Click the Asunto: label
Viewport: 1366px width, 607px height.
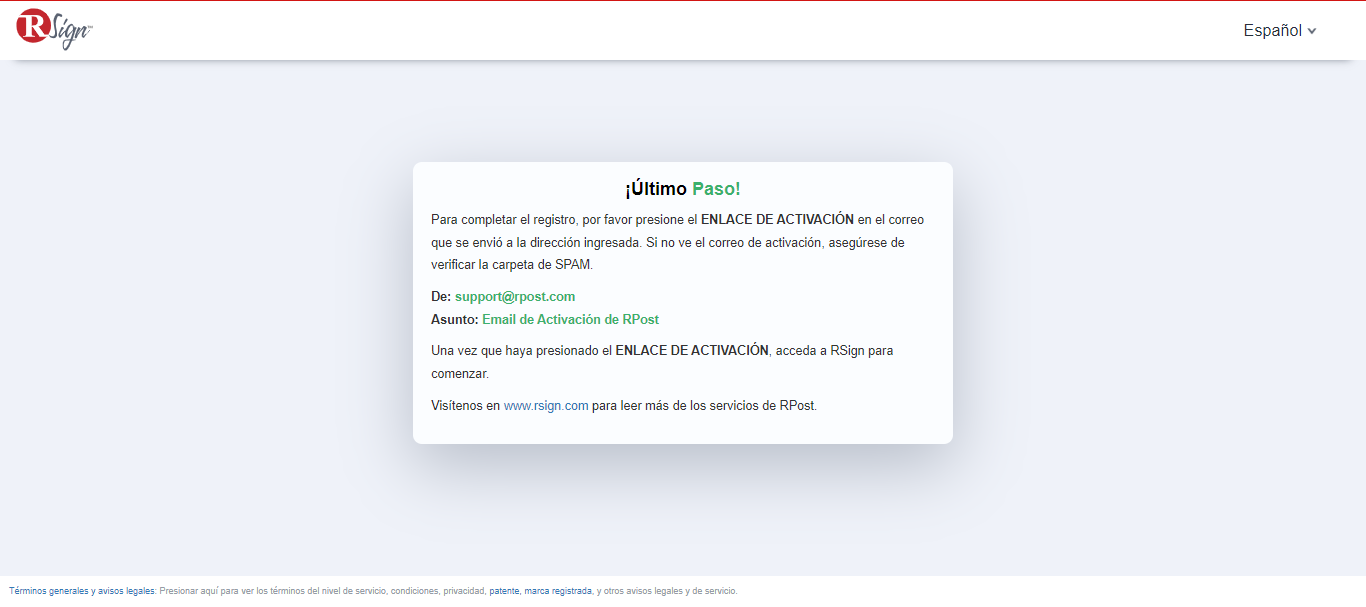[455, 320]
